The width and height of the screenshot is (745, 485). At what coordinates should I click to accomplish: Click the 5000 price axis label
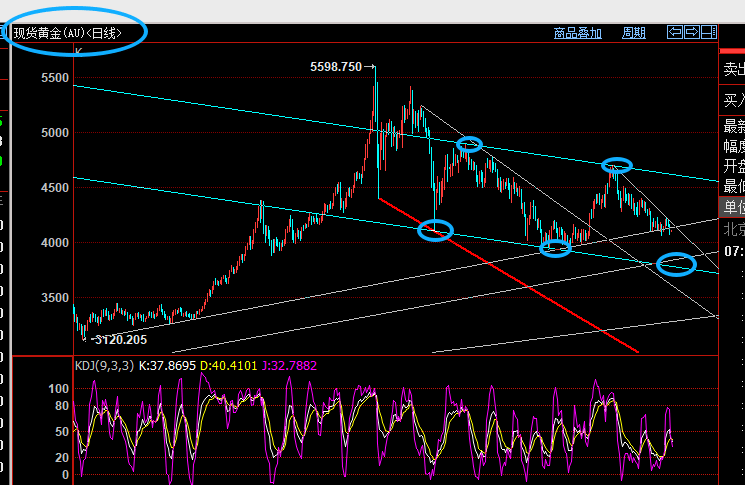pos(55,133)
